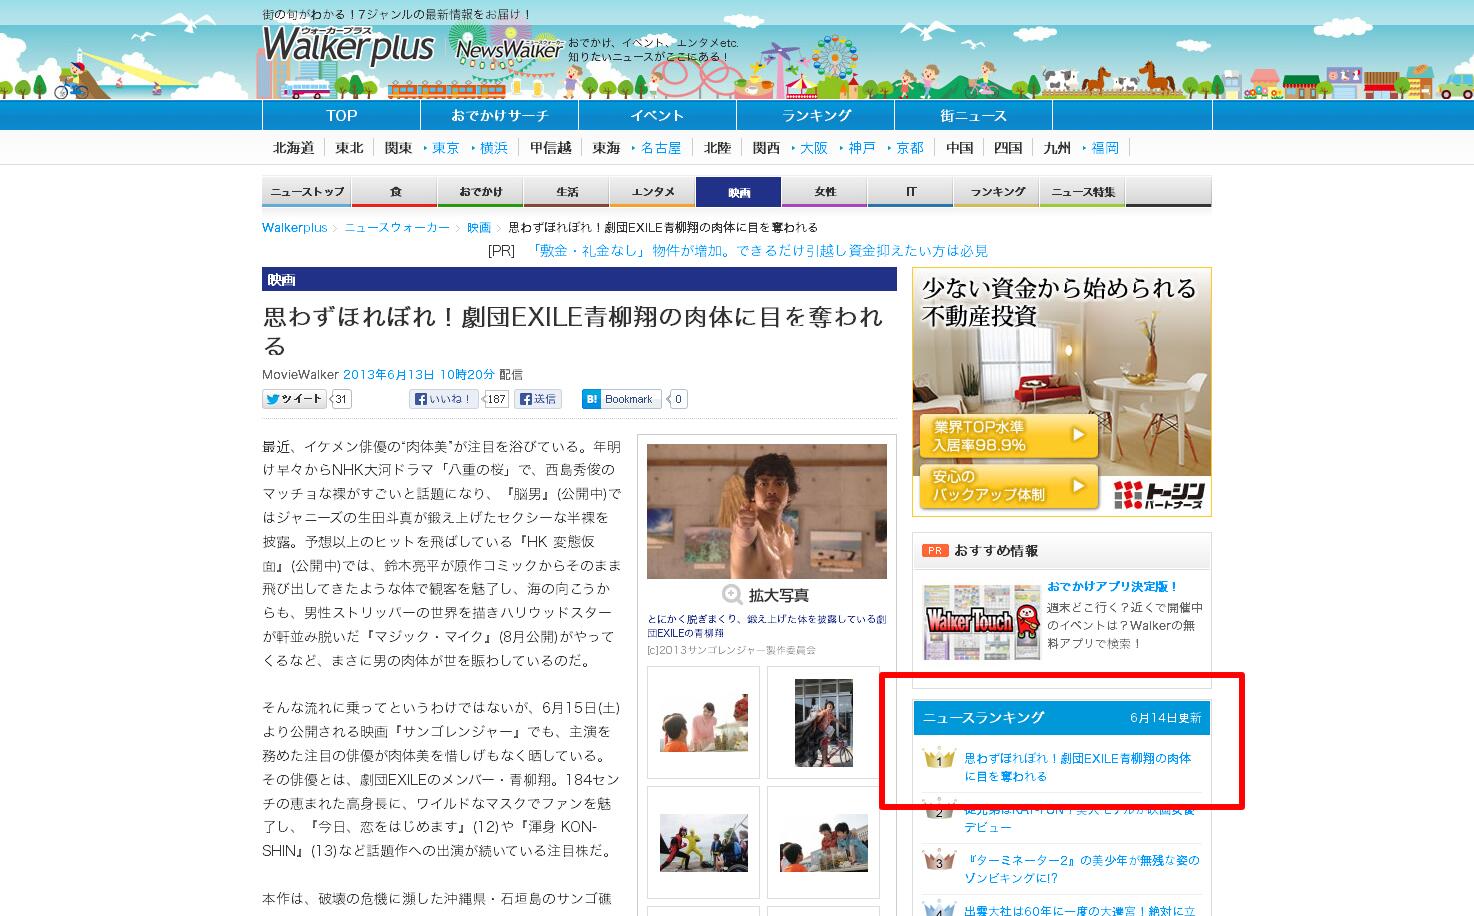Select the エンタメ news tab
1474x916 pixels.
(x=653, y=191)
